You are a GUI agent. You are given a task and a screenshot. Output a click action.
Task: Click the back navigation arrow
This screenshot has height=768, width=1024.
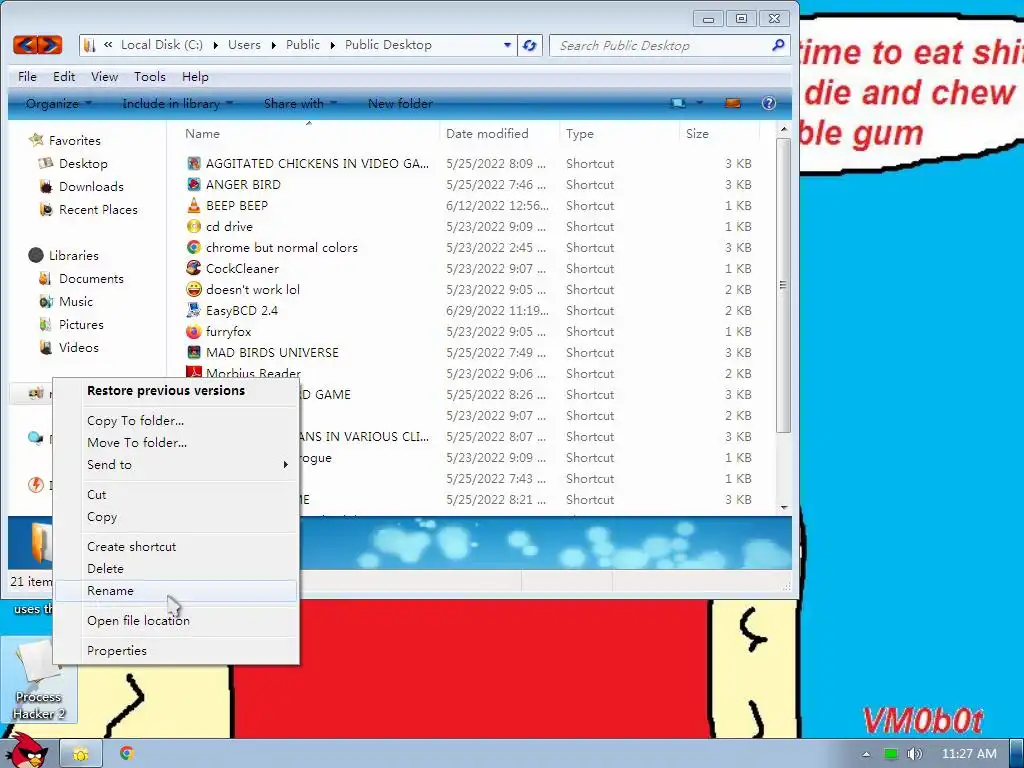[x=25, y=45]
